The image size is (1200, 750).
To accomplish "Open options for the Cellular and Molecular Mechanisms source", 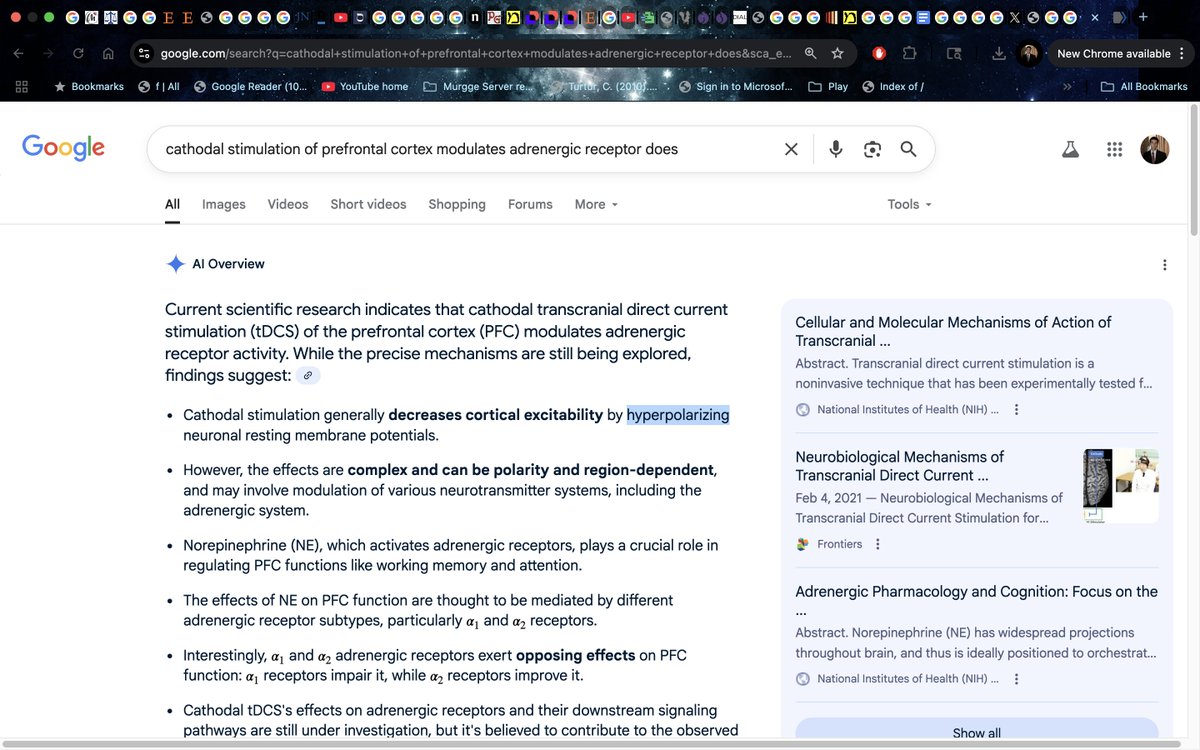I will pos(1017,410).
